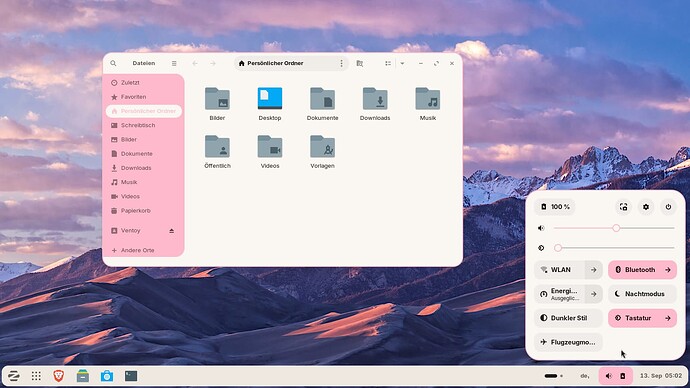Take a screenshot from quick settings

click(x=624, y=207)
